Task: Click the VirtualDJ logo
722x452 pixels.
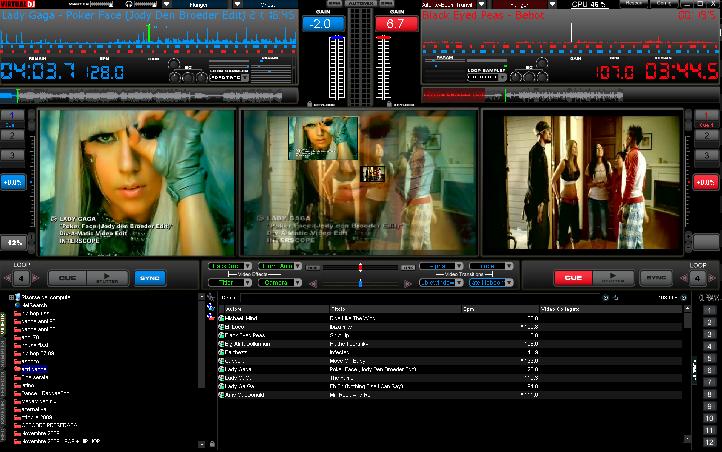Action: click(18, 4)
